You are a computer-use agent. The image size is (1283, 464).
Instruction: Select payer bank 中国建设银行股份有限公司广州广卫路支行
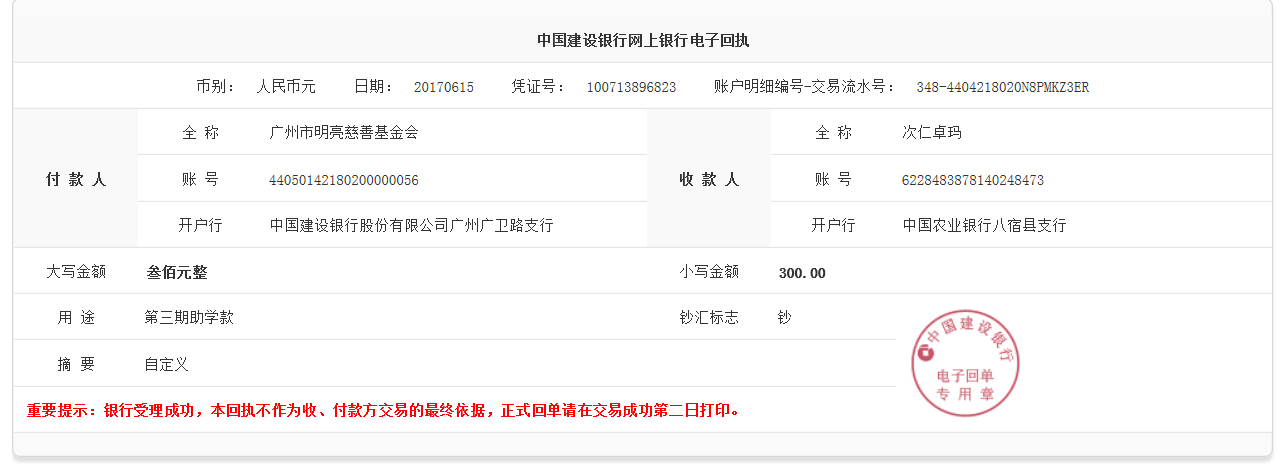(411, 226)
